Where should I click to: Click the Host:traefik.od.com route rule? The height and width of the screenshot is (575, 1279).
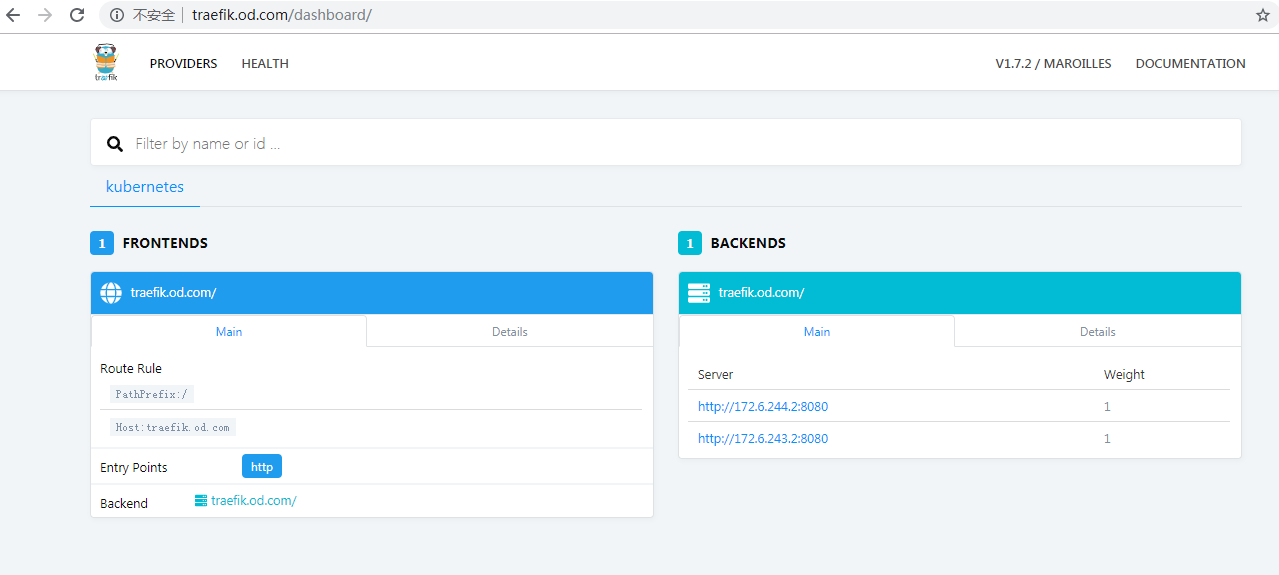[173, 427]
